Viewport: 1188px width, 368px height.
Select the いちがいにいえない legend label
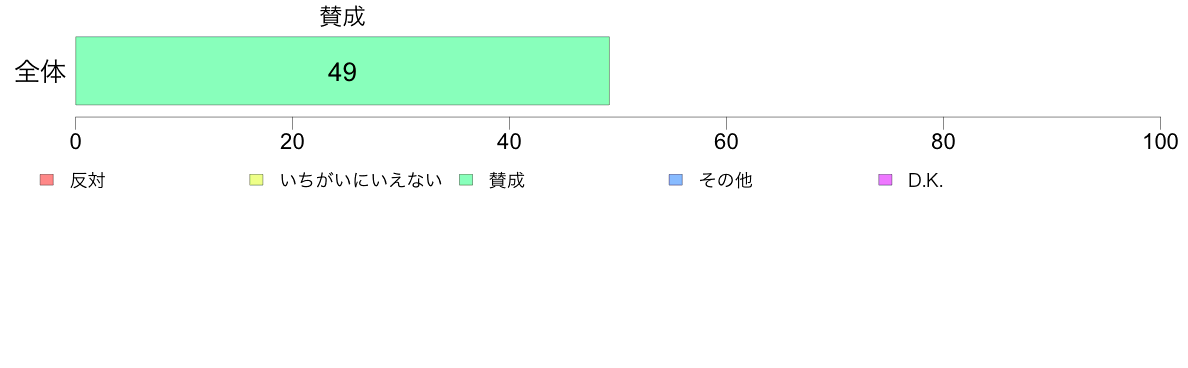[x=361, y=181]
